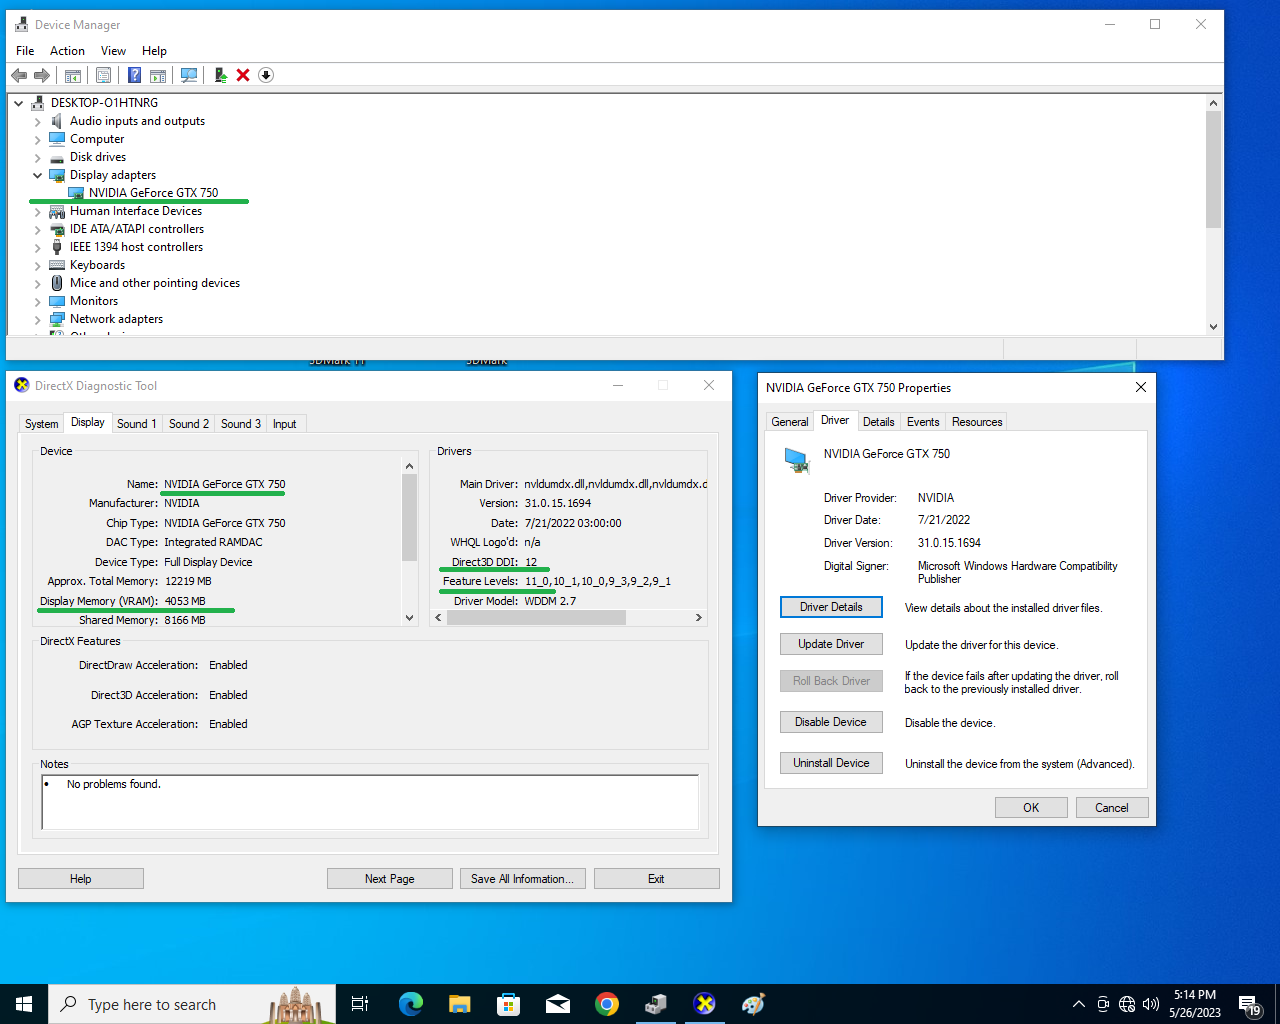Expand Audio inputs and outputs node
Viewport: 1280px width, 1024px height.
click(x=38, y=121)
